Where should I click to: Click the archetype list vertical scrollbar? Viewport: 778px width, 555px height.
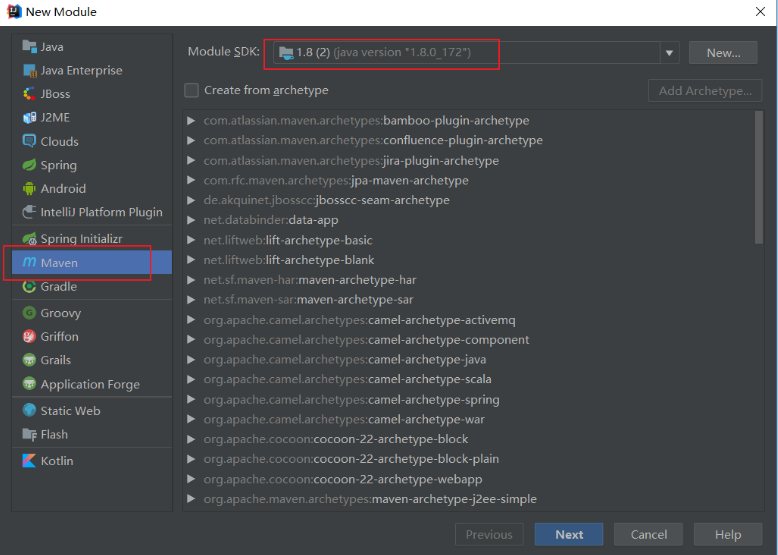(759, 177)
